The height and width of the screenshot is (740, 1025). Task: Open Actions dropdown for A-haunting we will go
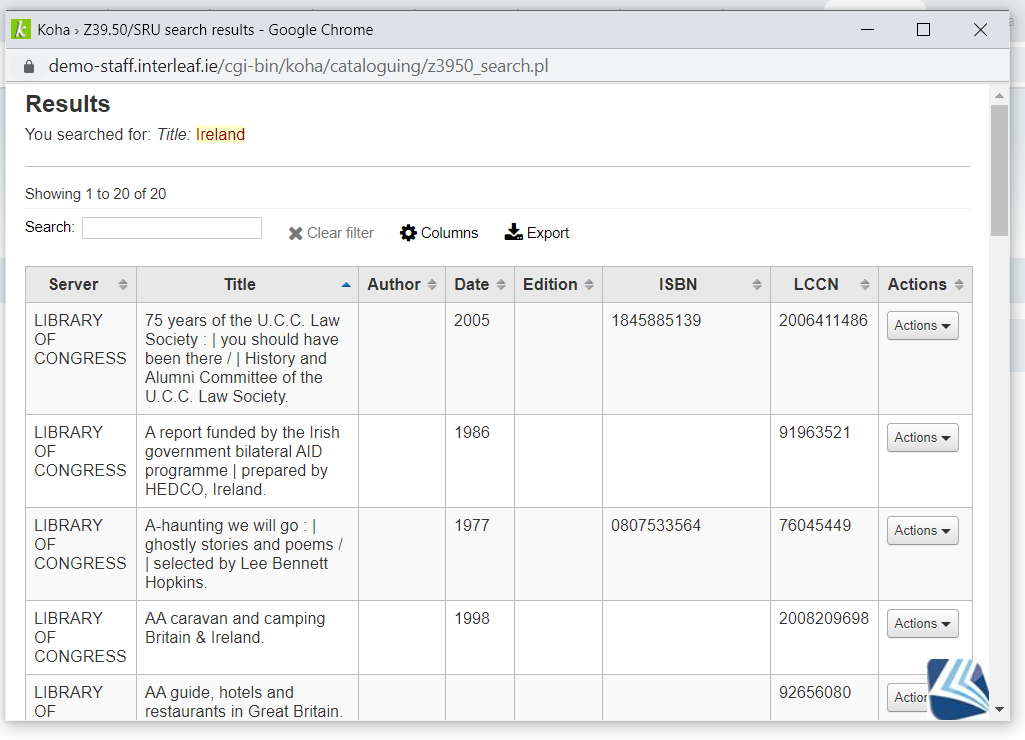click(922, 530)
